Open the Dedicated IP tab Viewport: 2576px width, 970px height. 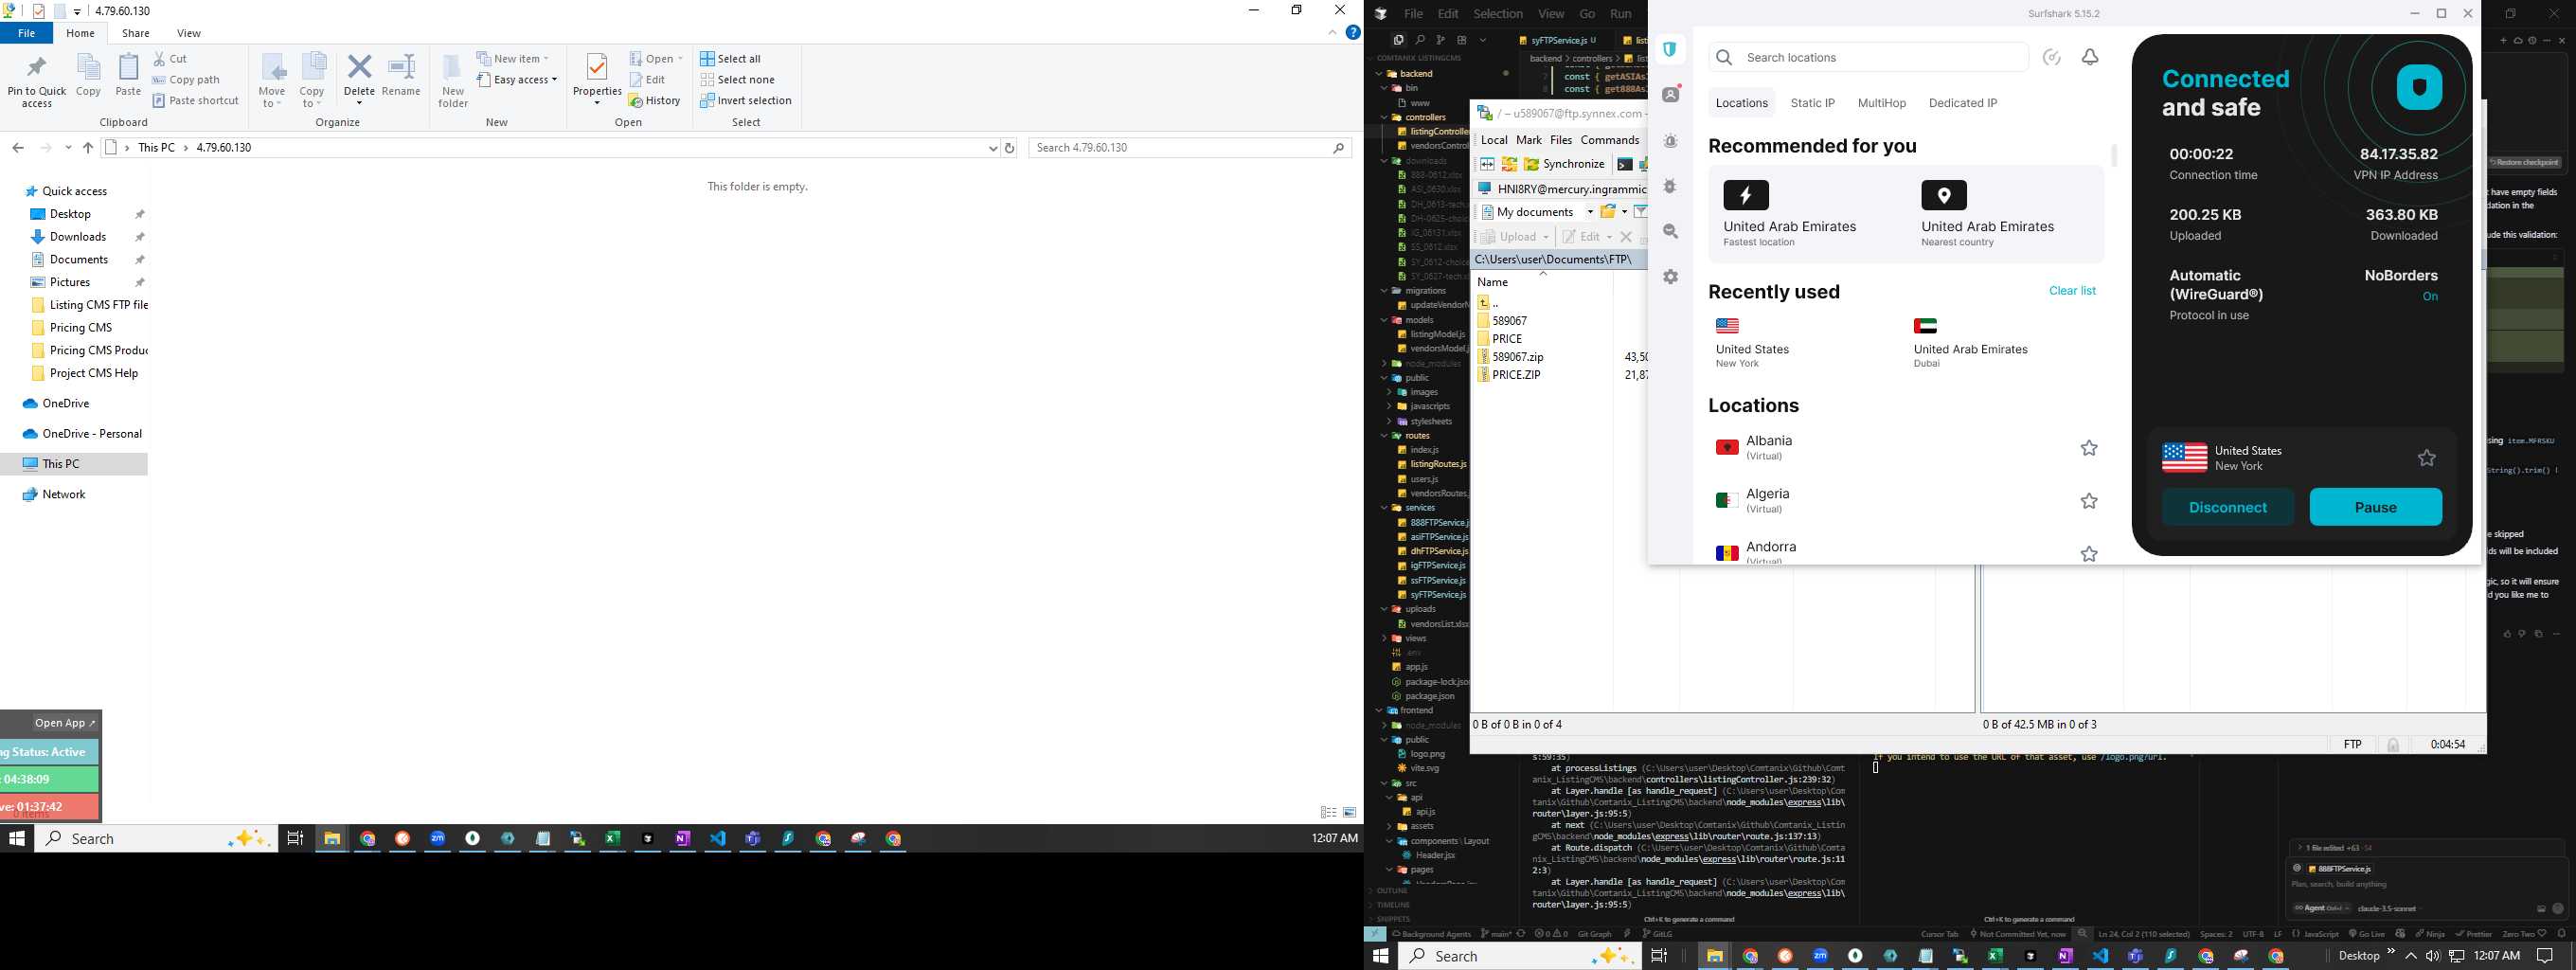point(1963,103)
